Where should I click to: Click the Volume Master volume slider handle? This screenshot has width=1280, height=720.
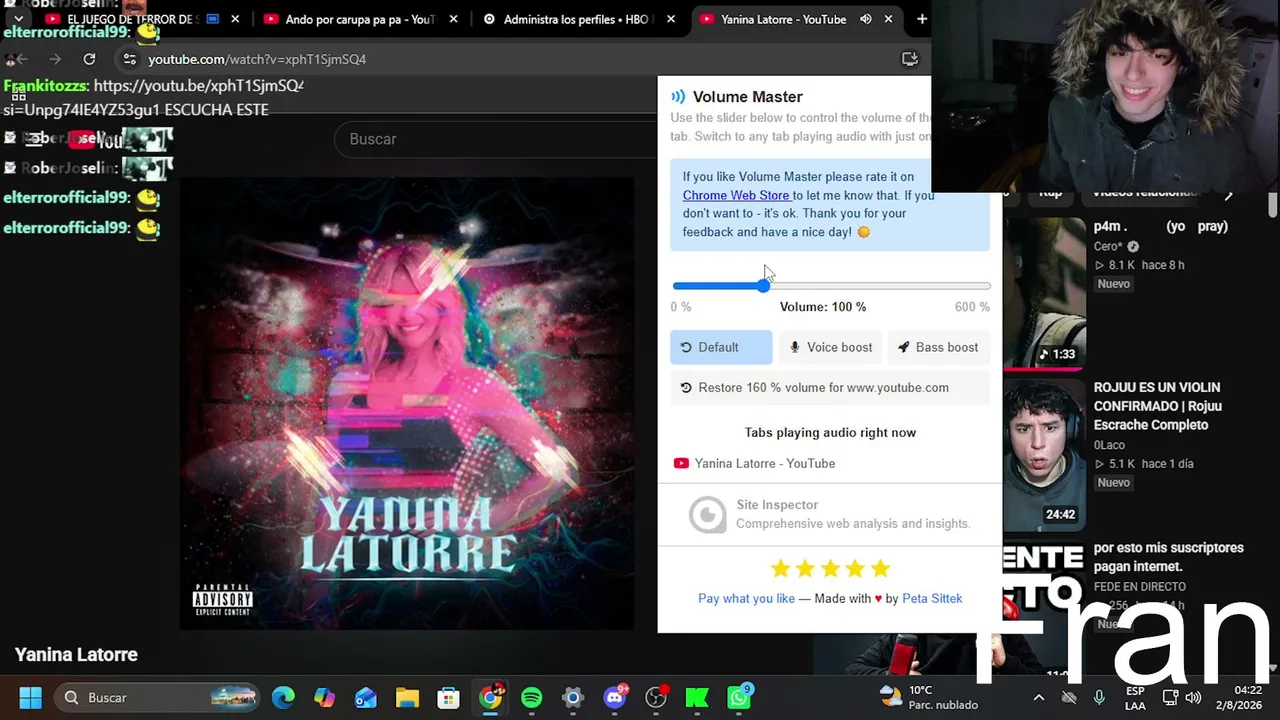764,286
